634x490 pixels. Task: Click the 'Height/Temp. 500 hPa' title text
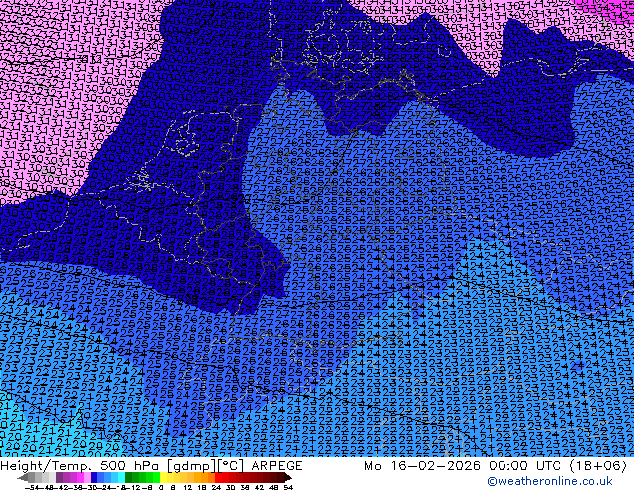pos(78,466)
